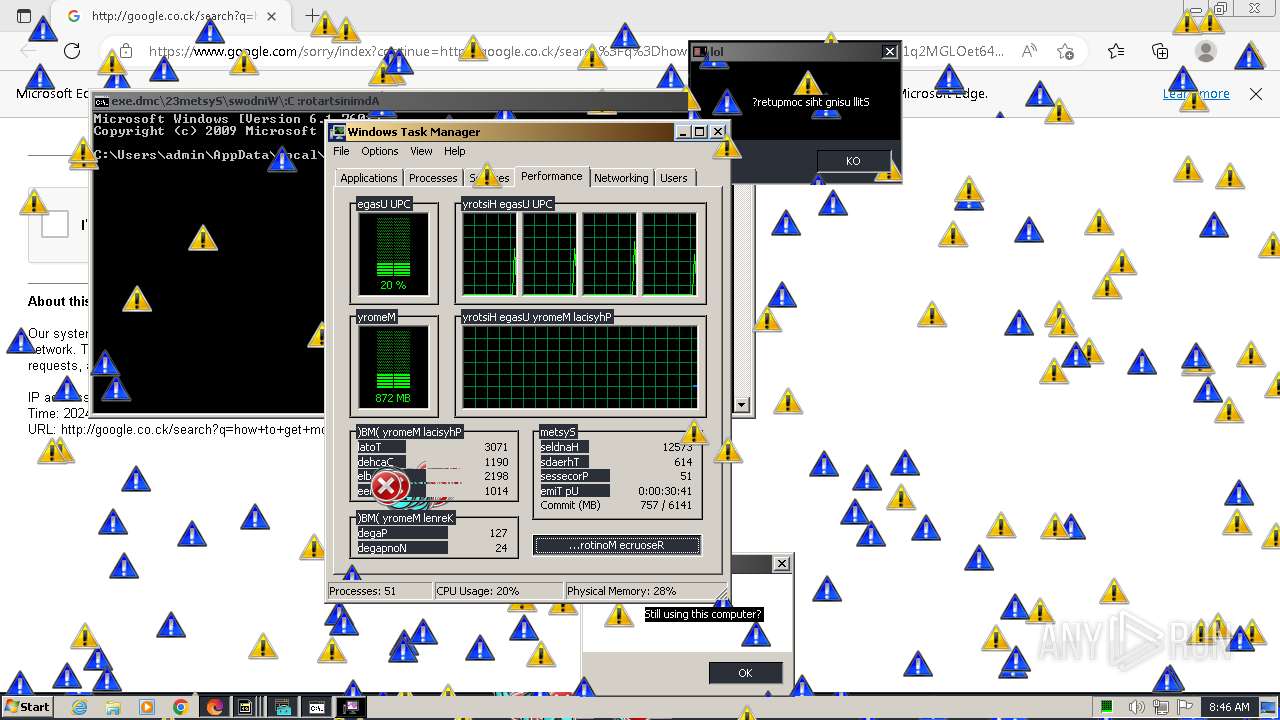Launch Windows Media Player from taskbar

pyautogui.click(x=147, y=707)
